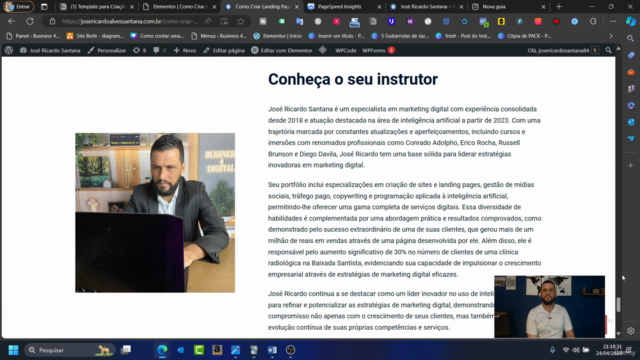Add a sidebar app with plus icon
The height and width of the screenshot is (360, 640).
point(631,165)
